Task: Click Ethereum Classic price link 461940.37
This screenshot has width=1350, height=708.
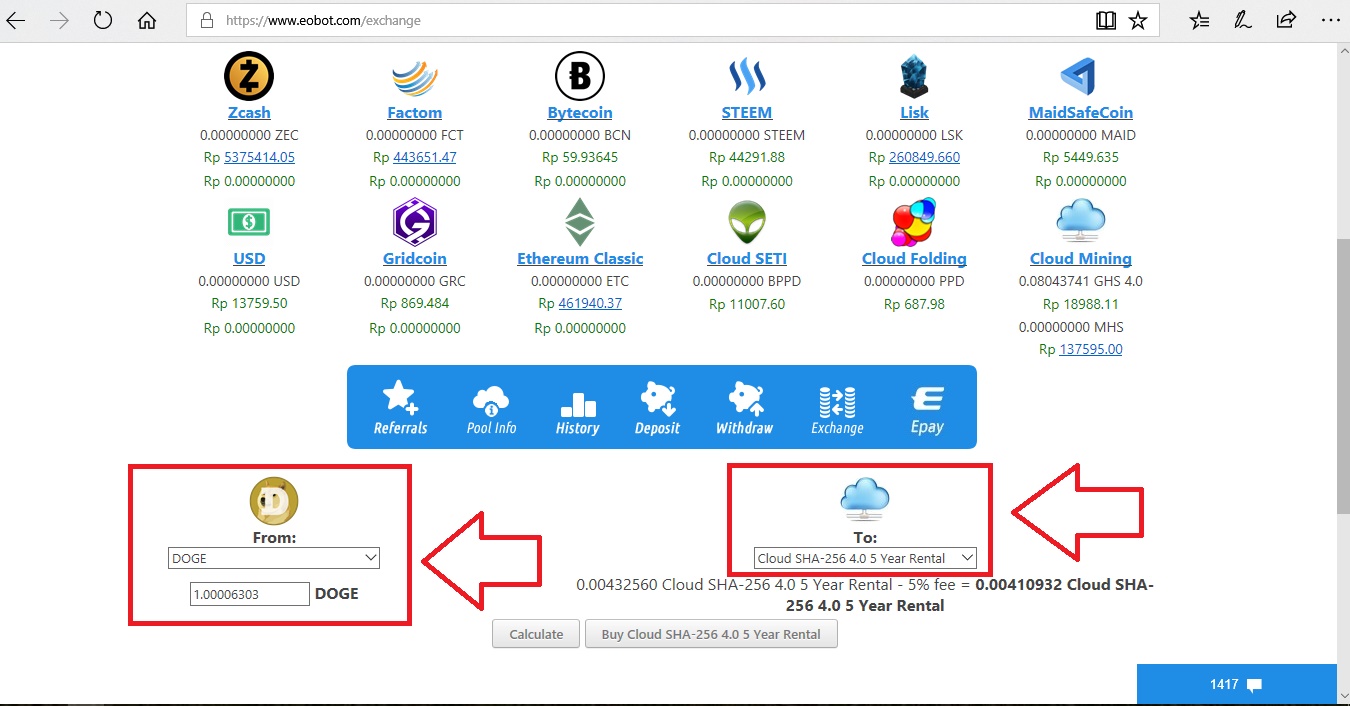Action: pos(590,304)
